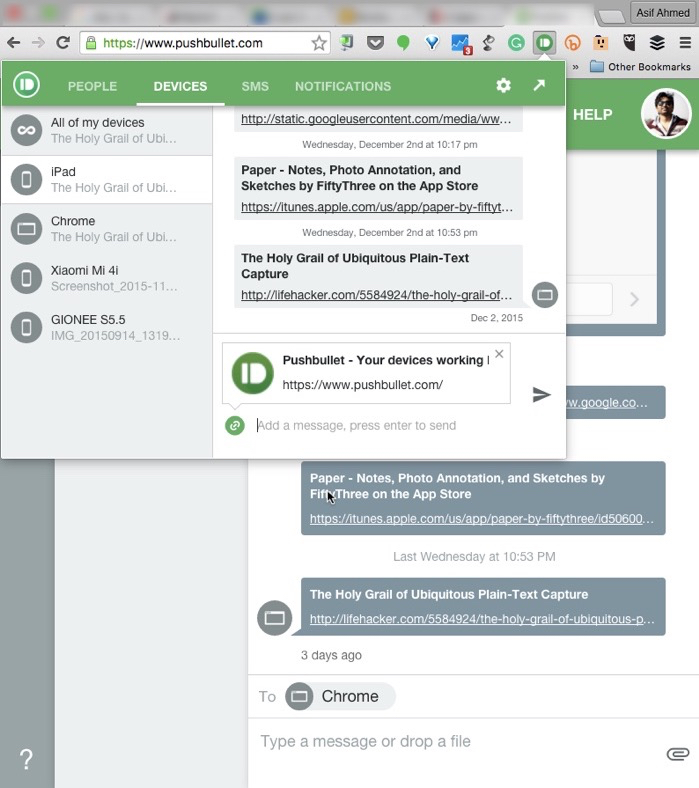Click the user avatar on the website
The image size is (699, 788).
coord(666,114)
